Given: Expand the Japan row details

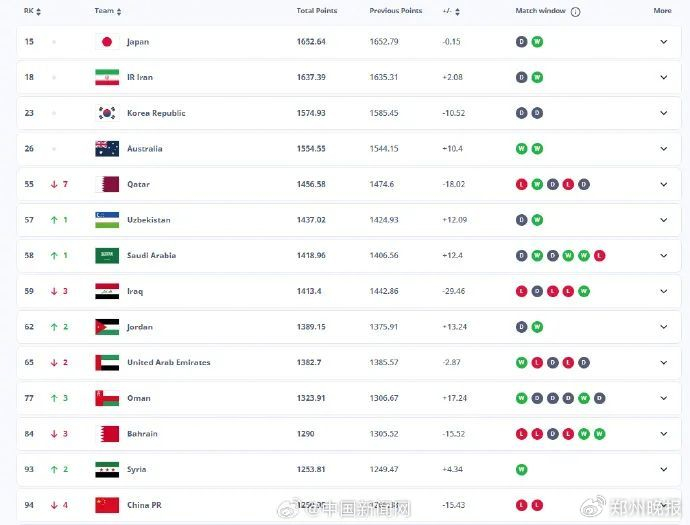Looking at the screenshot, I should (664, 42).
